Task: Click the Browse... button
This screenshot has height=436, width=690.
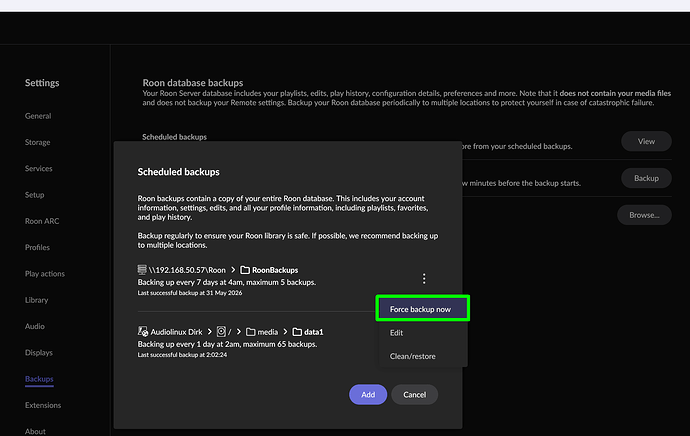Action: pyautogui.click(x=644, y=215)
